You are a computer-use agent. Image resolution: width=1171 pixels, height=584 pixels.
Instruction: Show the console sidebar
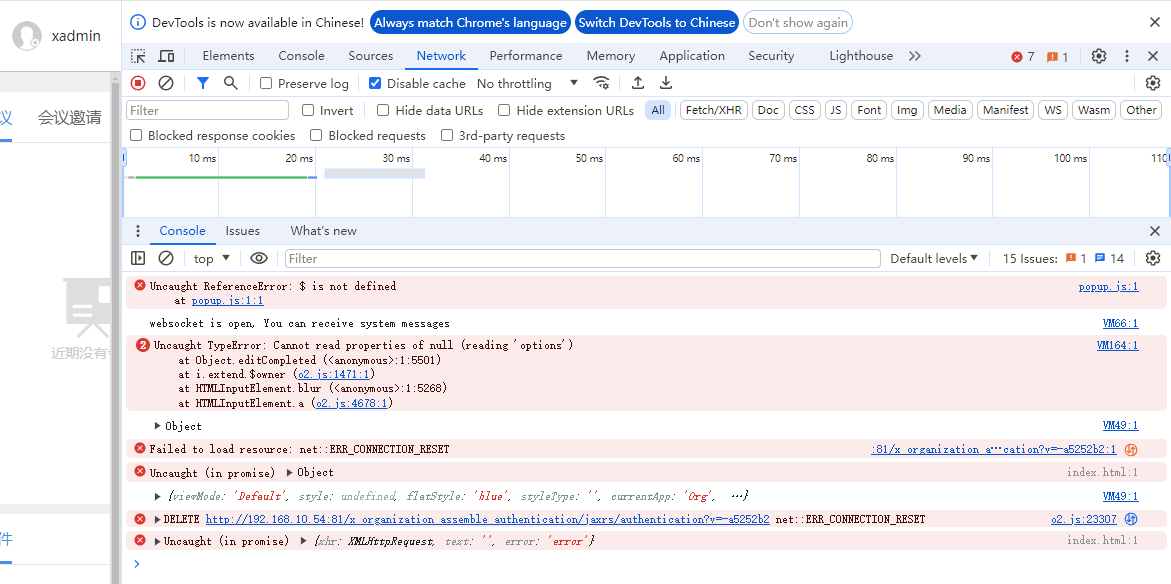tap(138, 258)
